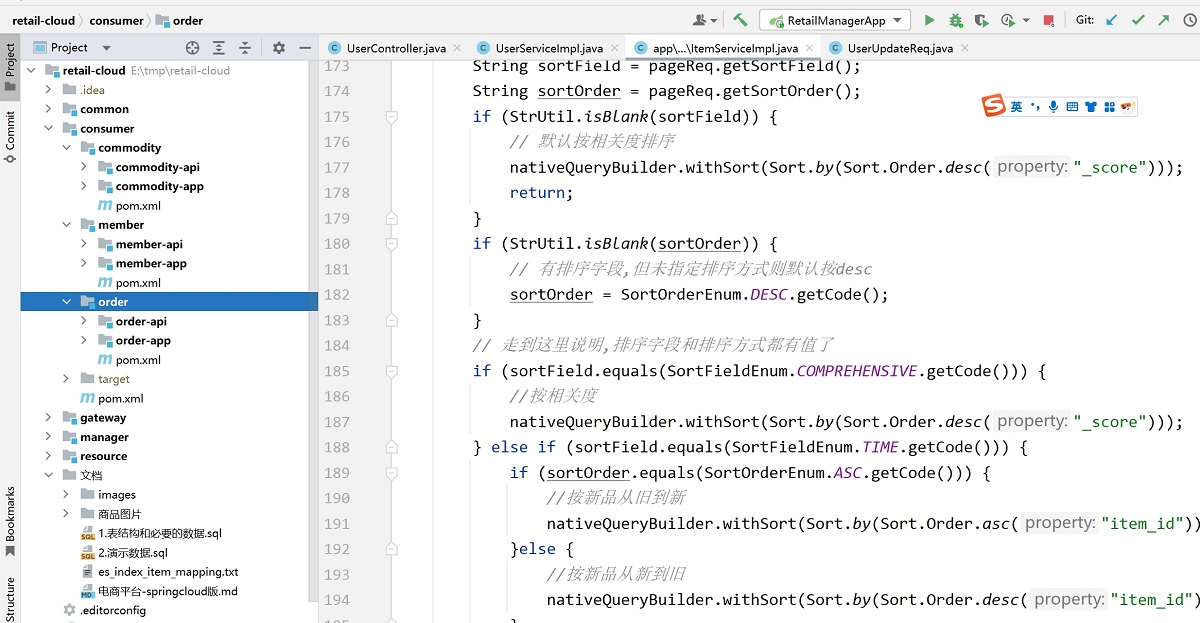Select the 电商平台-springcloud版.md file
The height and width of the screenshot is (623, 1200).
pos(168,591)
